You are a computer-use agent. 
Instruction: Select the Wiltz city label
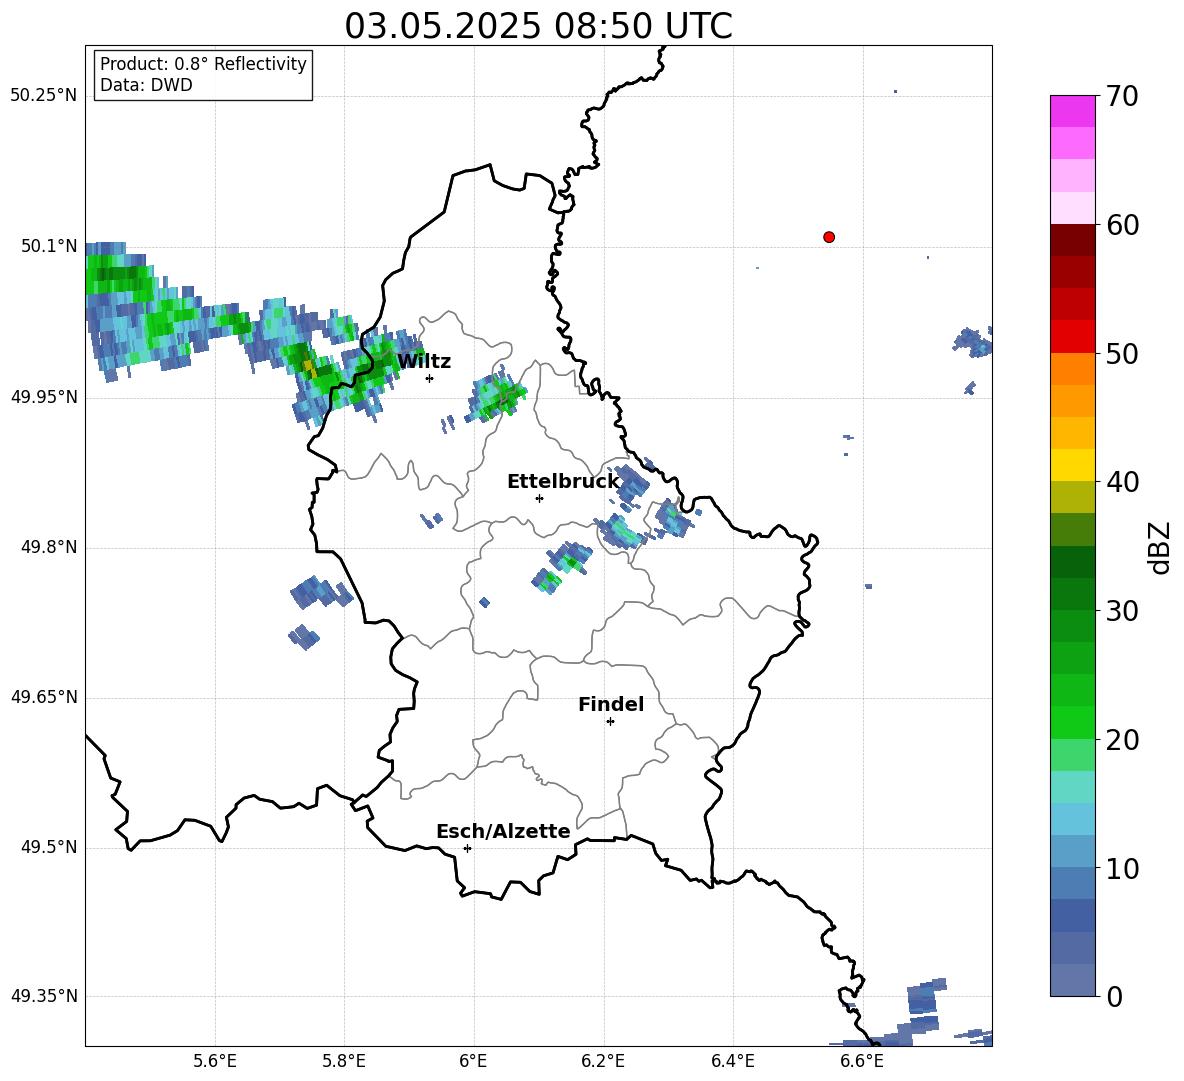click(x=424, y=362)
